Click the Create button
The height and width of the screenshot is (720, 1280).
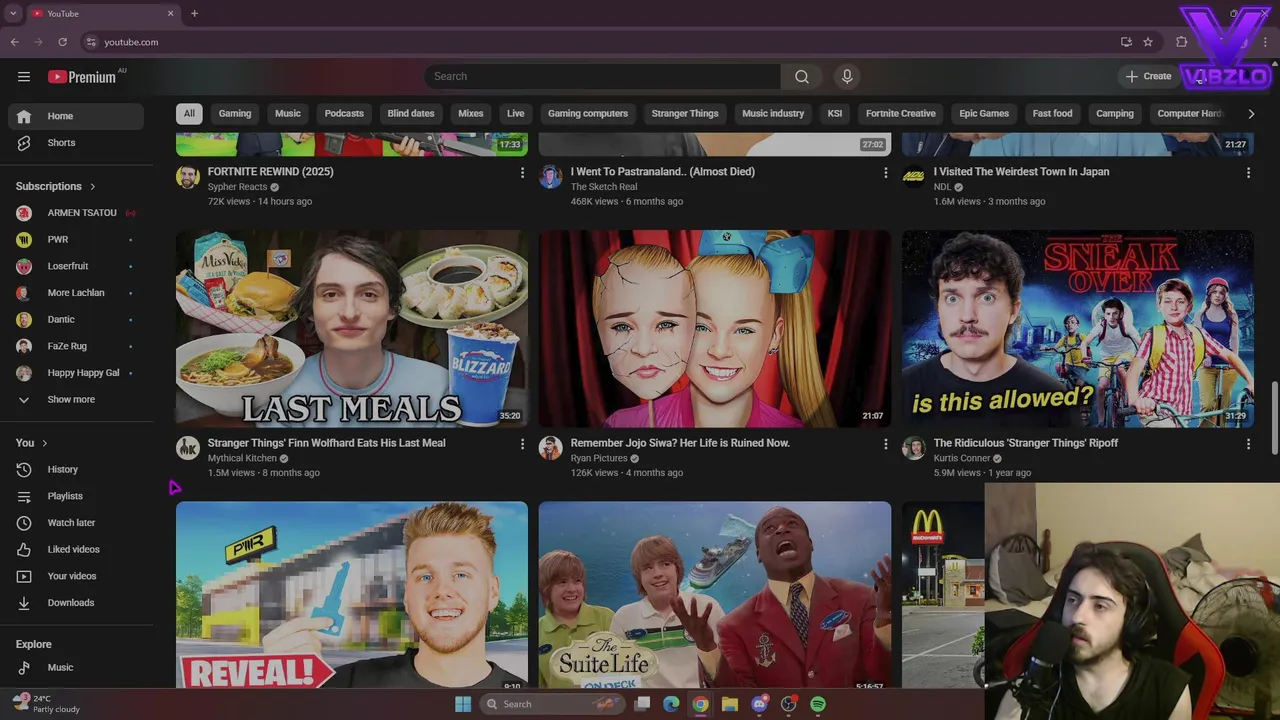1148,76
